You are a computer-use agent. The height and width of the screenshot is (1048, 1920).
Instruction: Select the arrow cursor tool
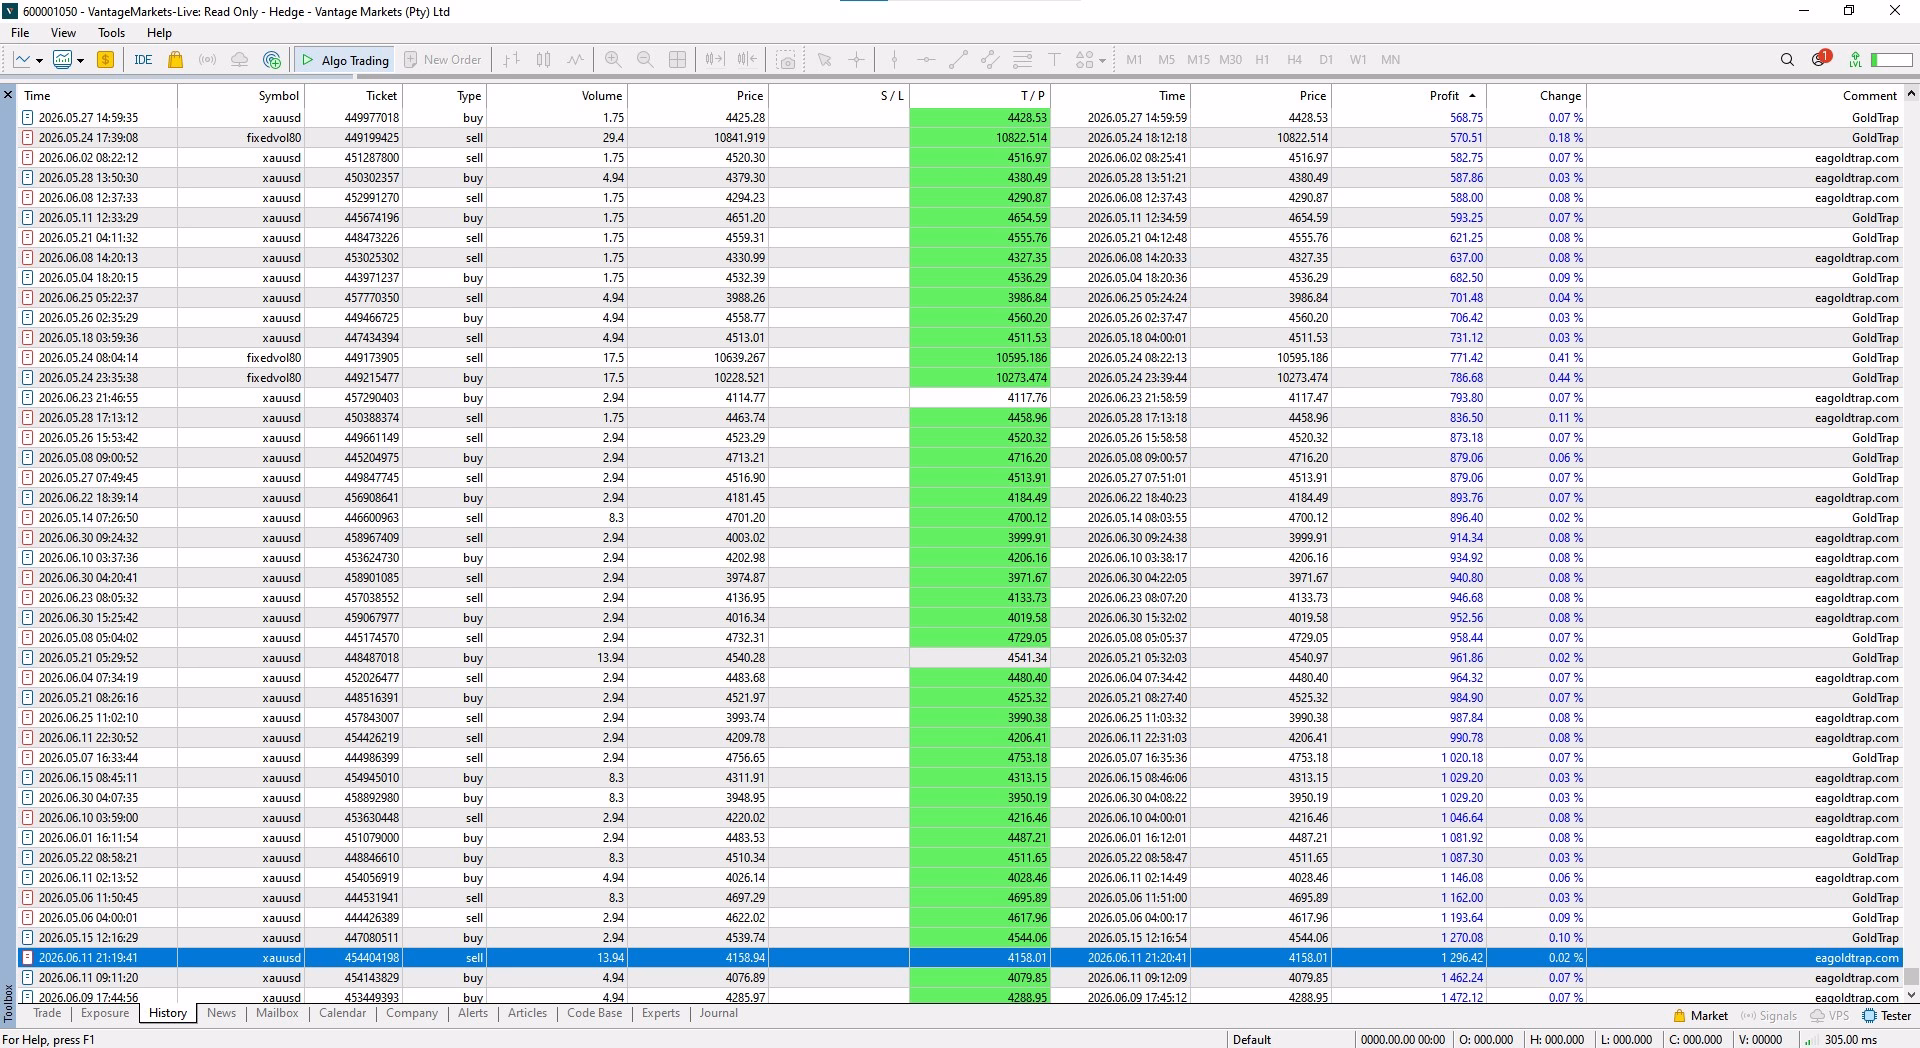pos(824,60)
